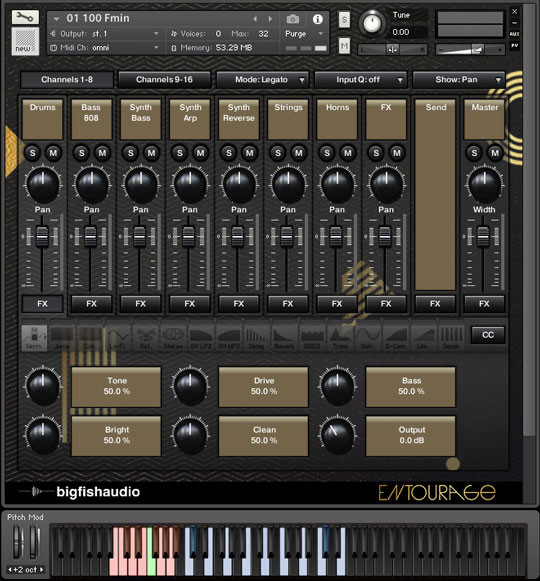Click the Max voices value 32
The height and width of the screenshot is (581, 540).
264,34
